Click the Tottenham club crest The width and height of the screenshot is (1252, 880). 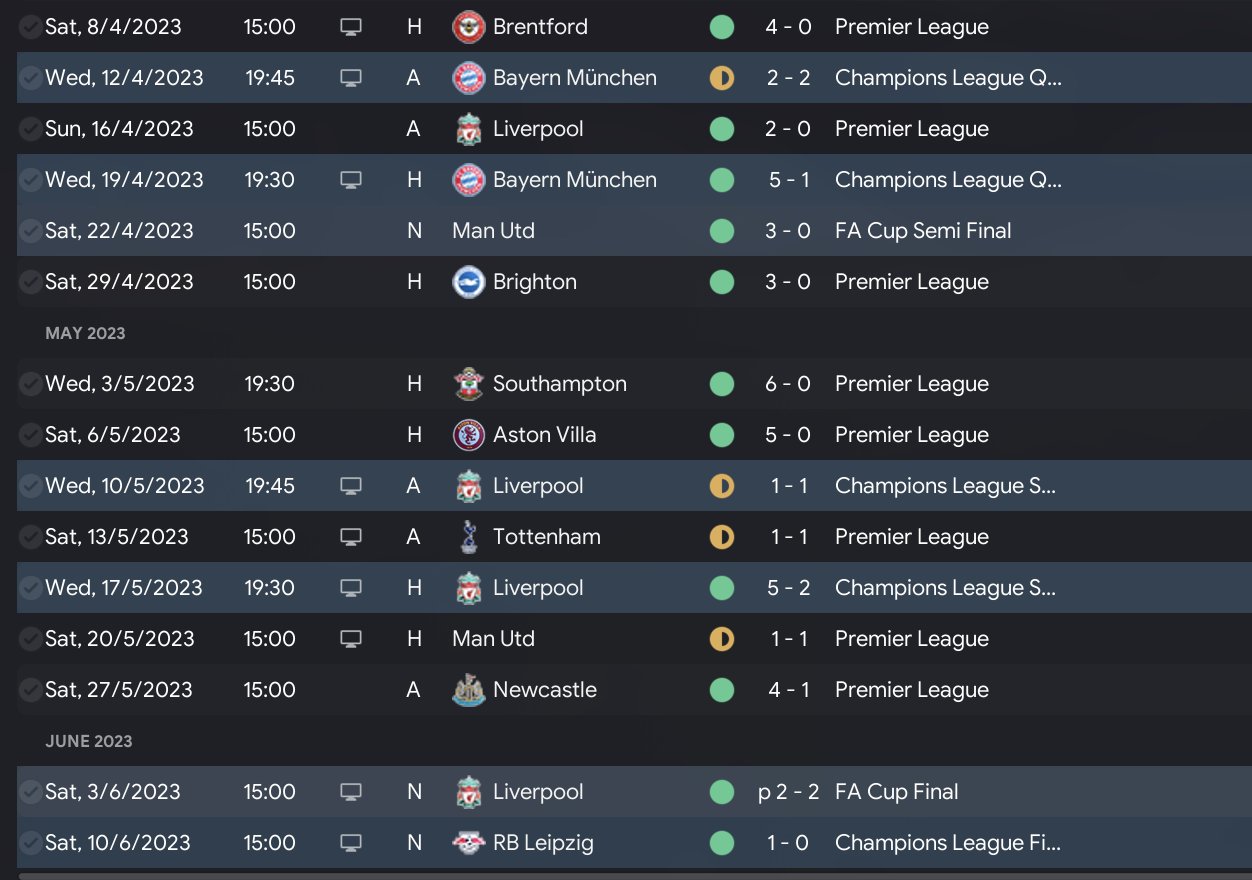tap(468, 537)
